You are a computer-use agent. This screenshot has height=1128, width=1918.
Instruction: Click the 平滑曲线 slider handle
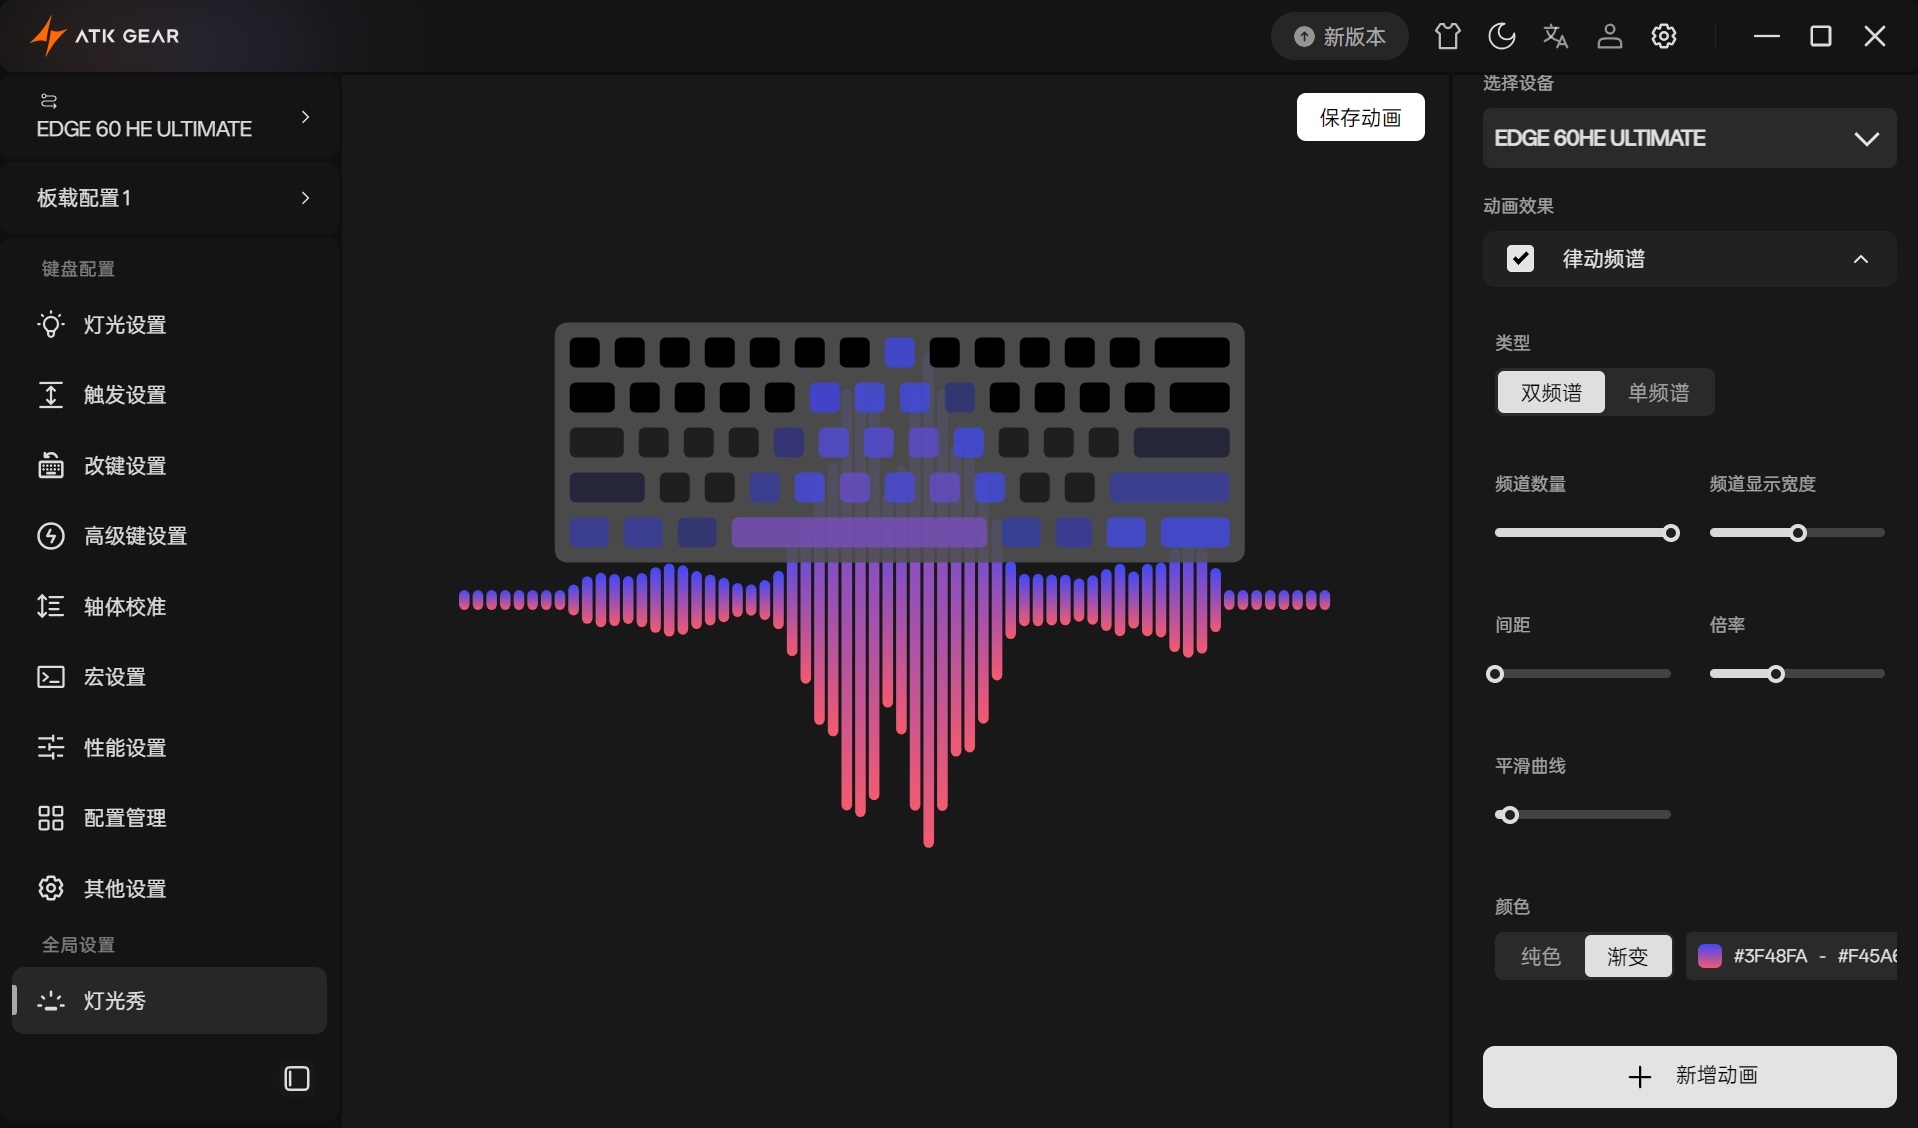(1510, 815)
